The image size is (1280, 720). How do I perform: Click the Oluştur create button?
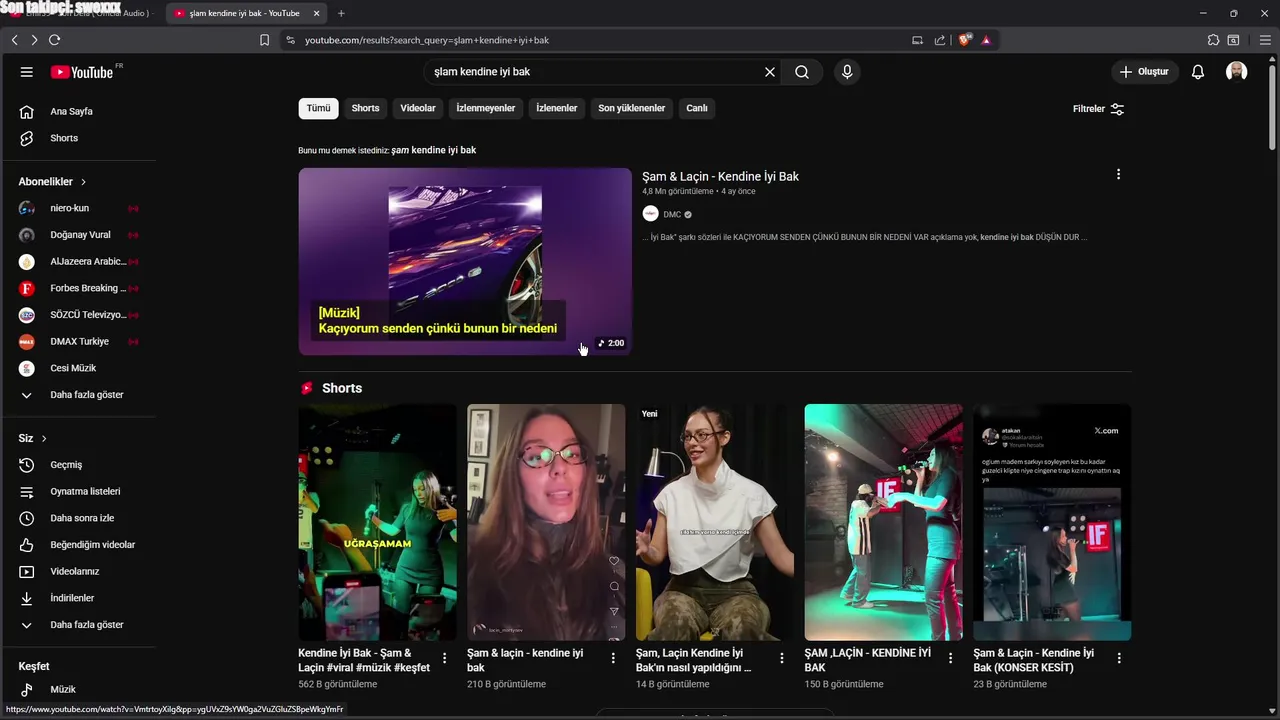tap(1144, 72)
